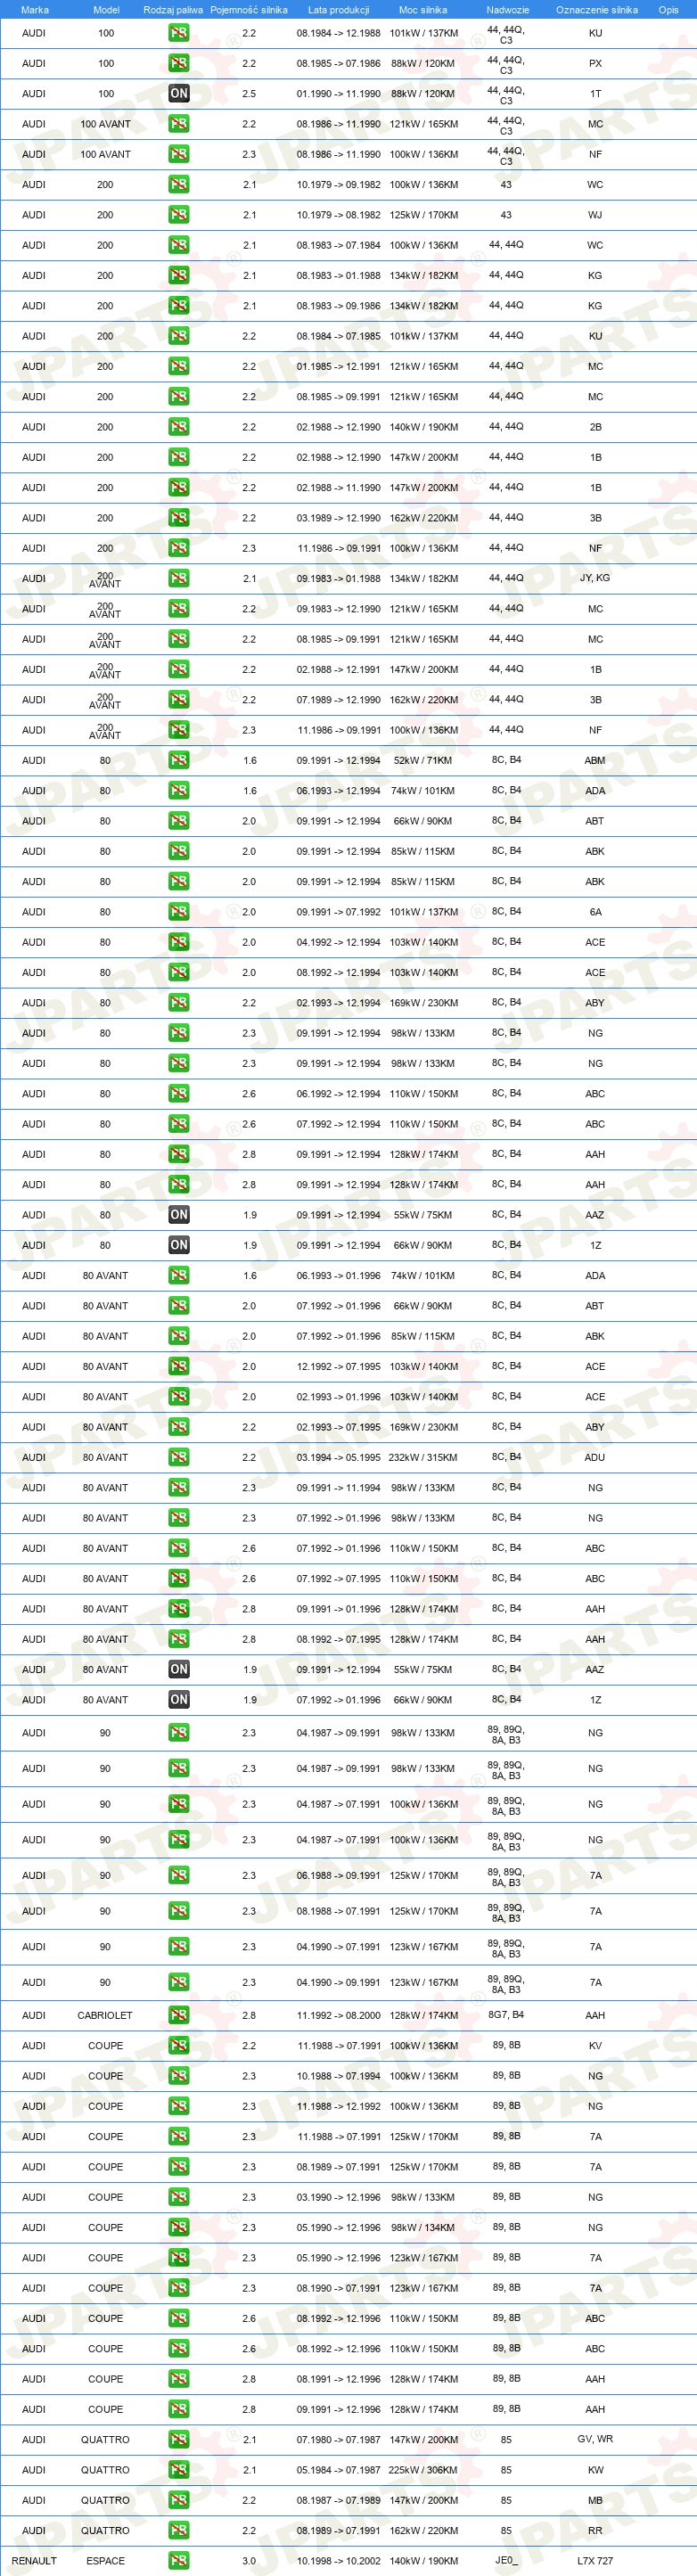Click the Opis column header
697x2576 pixels.
click(668, 10)
